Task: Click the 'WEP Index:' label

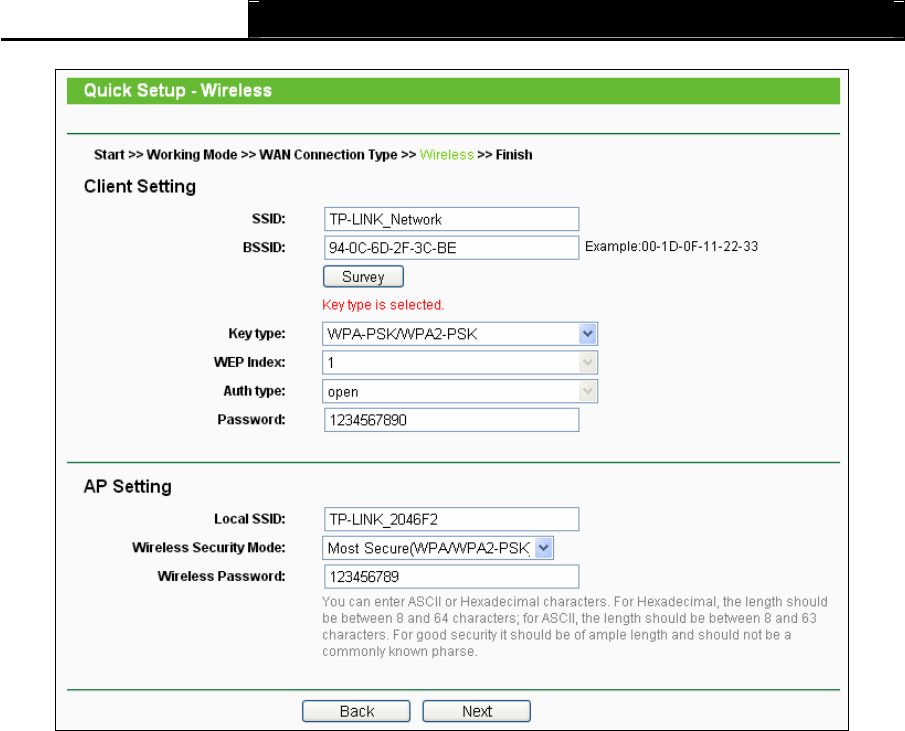Action: [x=249, y=362]
